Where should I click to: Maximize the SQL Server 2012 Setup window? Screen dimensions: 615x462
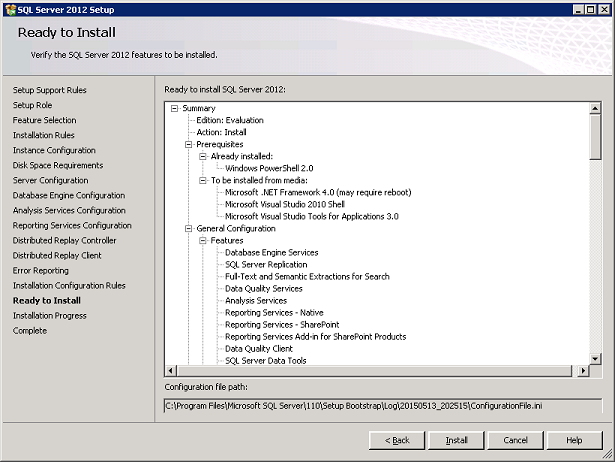click(590, 10)
